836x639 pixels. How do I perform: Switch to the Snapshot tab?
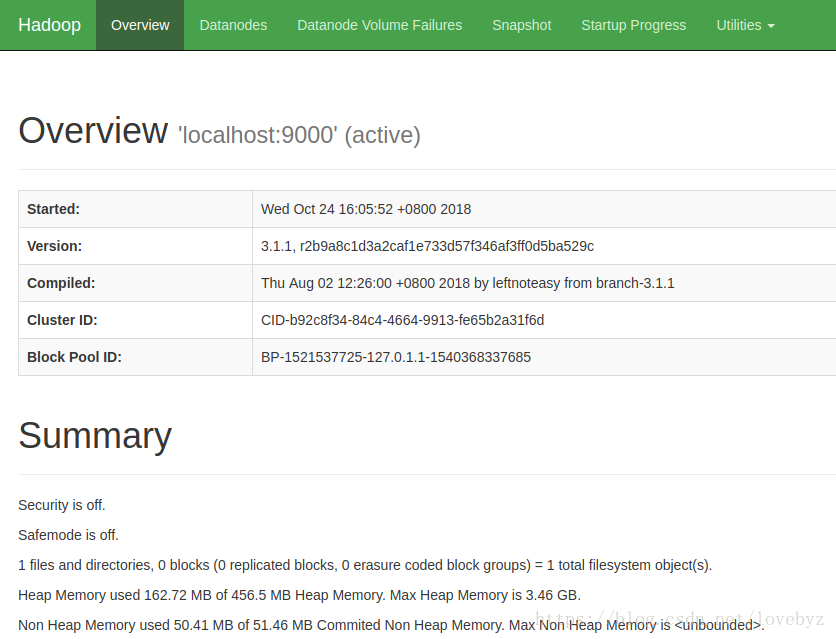point(521,25)
